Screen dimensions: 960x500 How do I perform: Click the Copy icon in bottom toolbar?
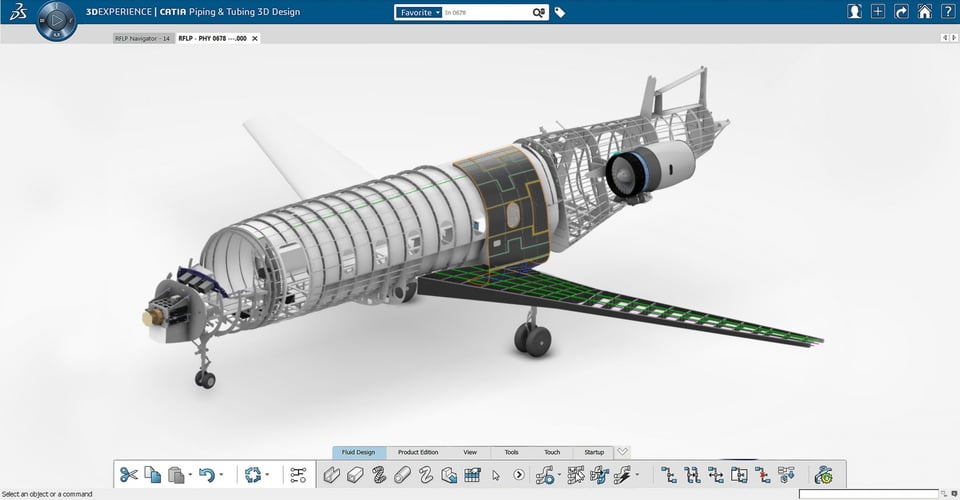coord(152,475)
